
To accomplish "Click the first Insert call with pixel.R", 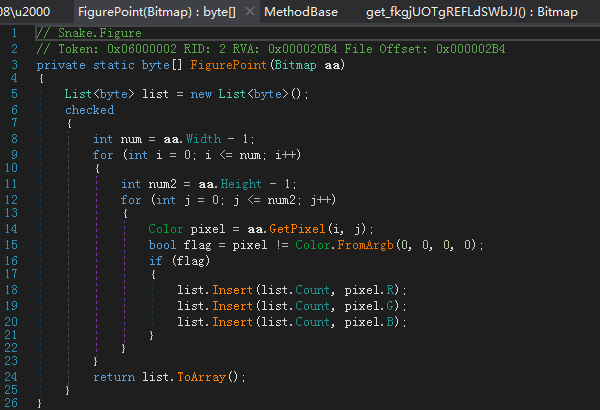I will point(232,290).
